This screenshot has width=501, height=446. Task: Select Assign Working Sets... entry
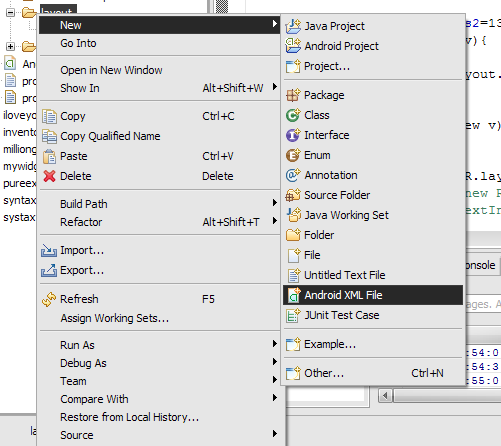pyautogui.click(x=160, y=318)
